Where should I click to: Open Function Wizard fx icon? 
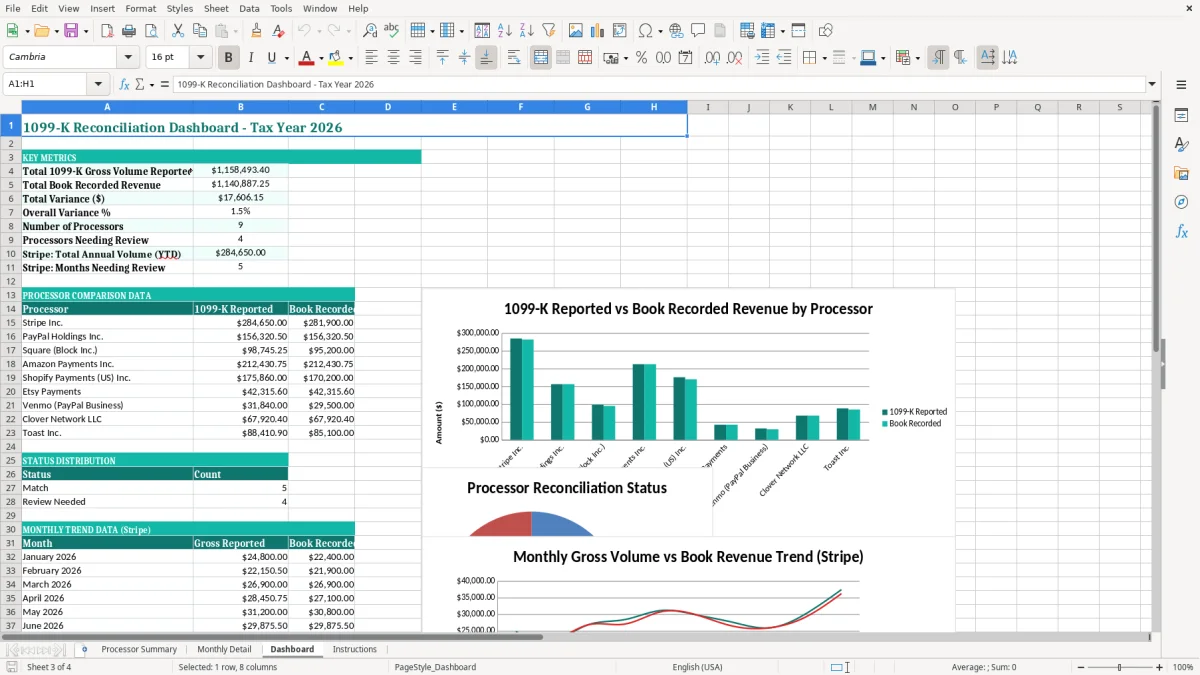[124, 85]
